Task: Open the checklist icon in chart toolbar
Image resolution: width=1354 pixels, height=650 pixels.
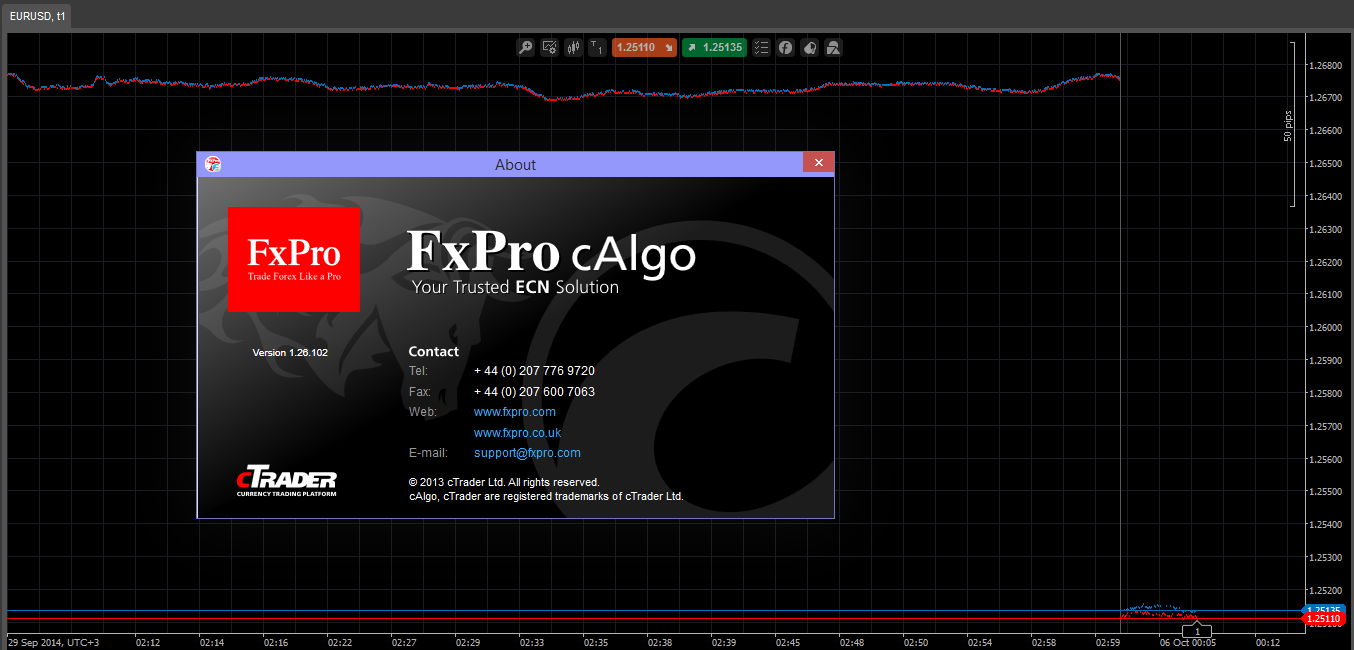Action: tap(762, 47)
